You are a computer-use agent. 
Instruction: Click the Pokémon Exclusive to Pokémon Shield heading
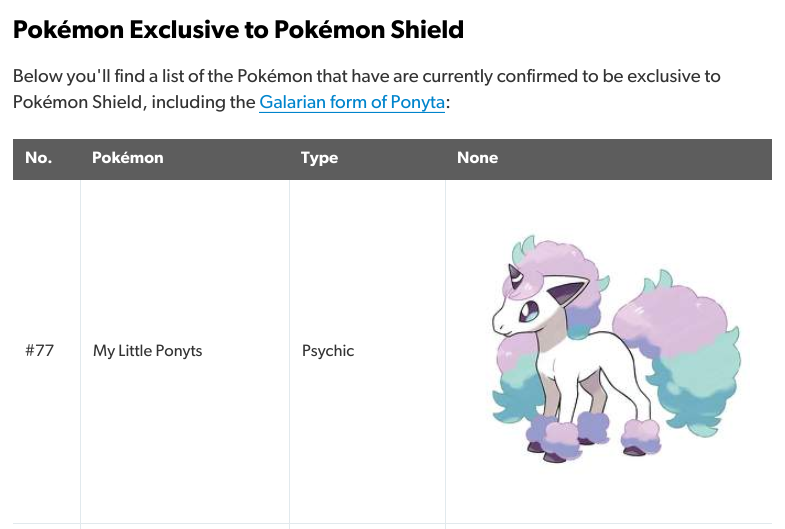coord(238,29)
